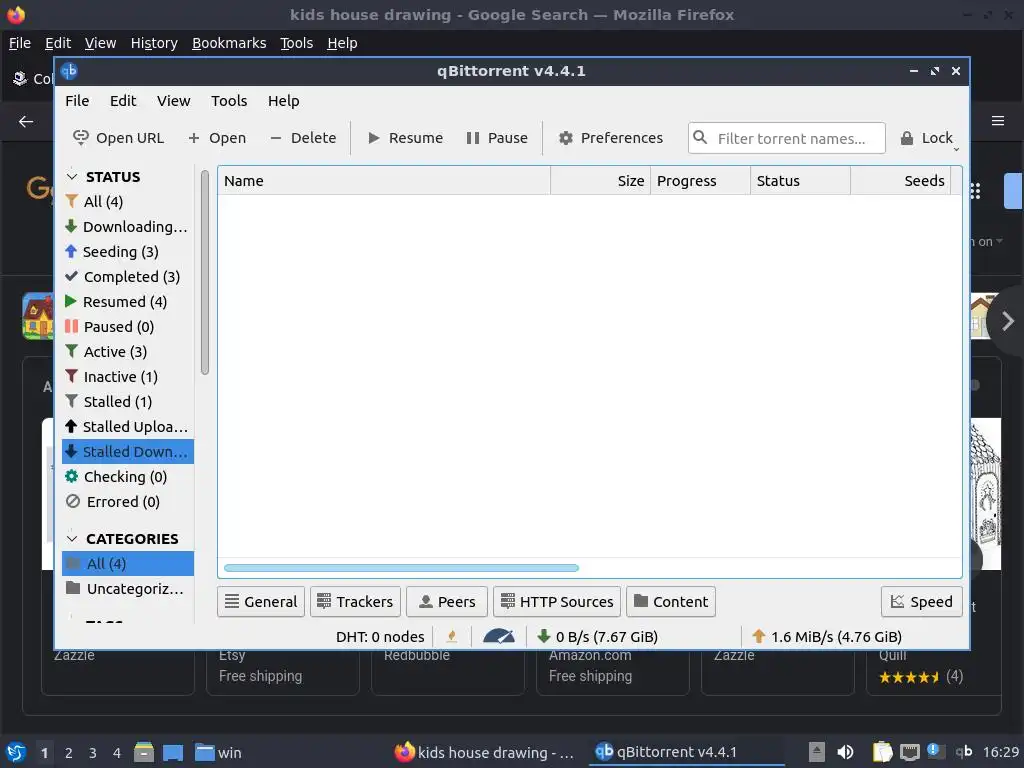Click the Delete torrent toolbar button

[303, 138]
